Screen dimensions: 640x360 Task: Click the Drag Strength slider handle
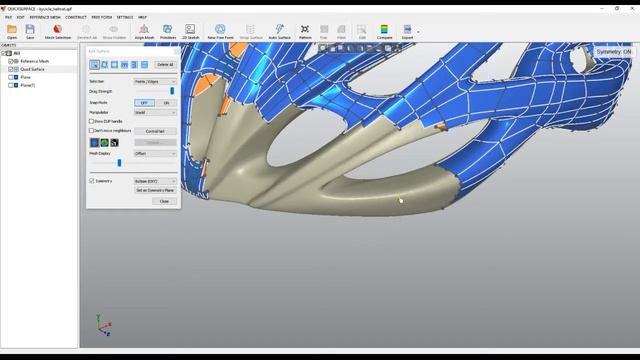point(172,91)
